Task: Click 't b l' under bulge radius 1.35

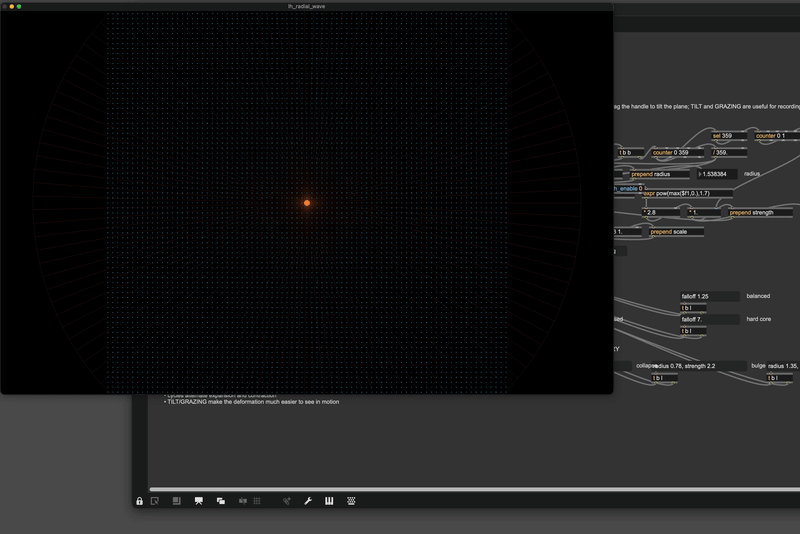Action: 780,378
